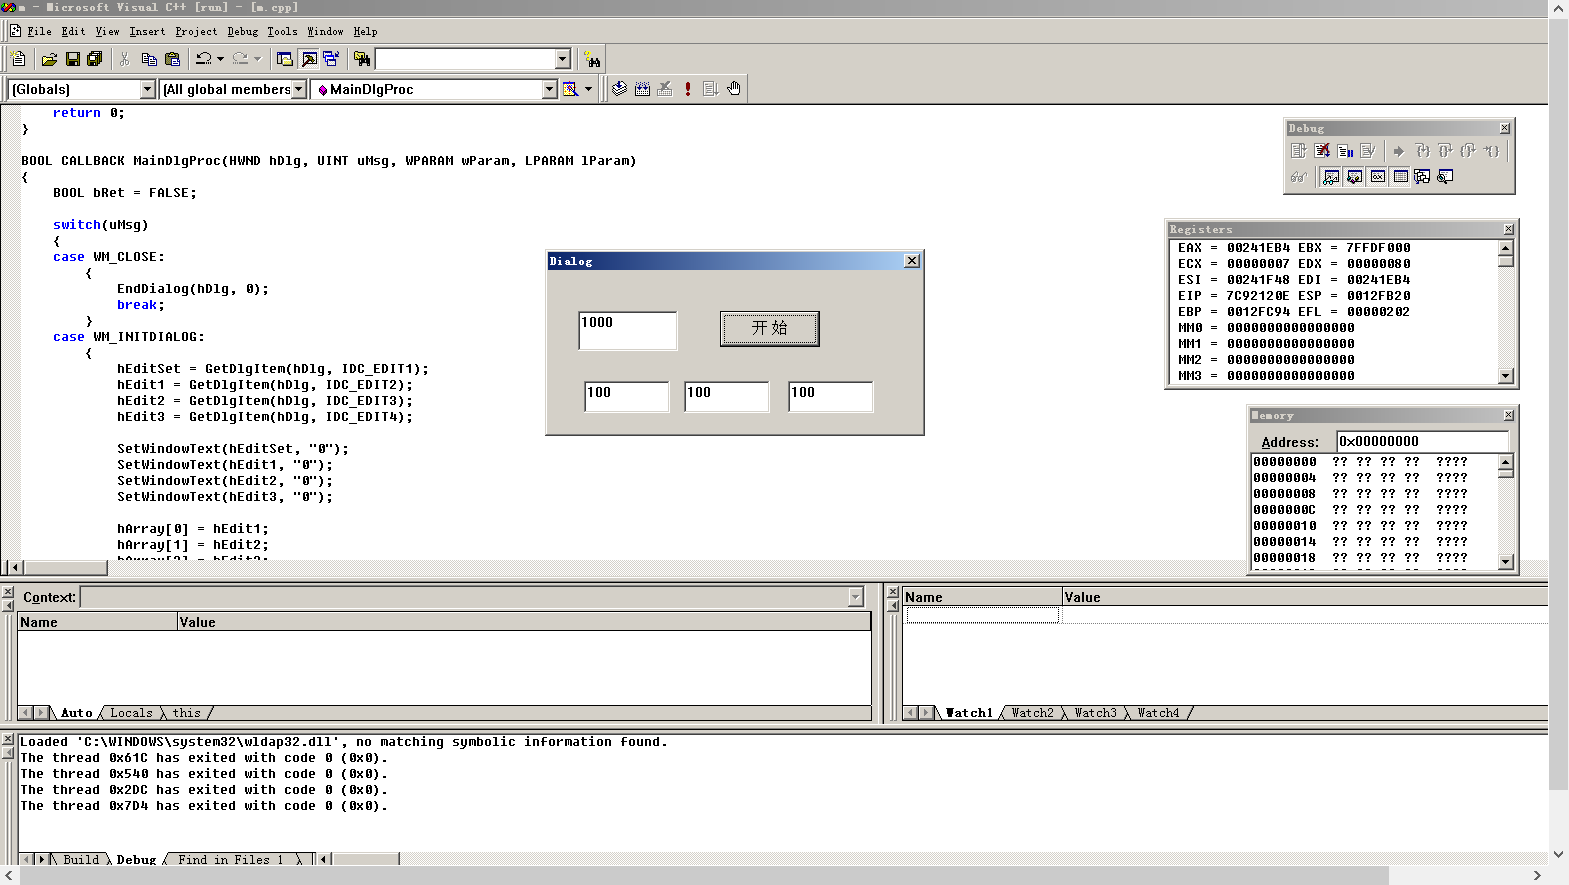Open the MainDlgProc members dropdown
1569x885 pixels.
click(x=549, y=89)
